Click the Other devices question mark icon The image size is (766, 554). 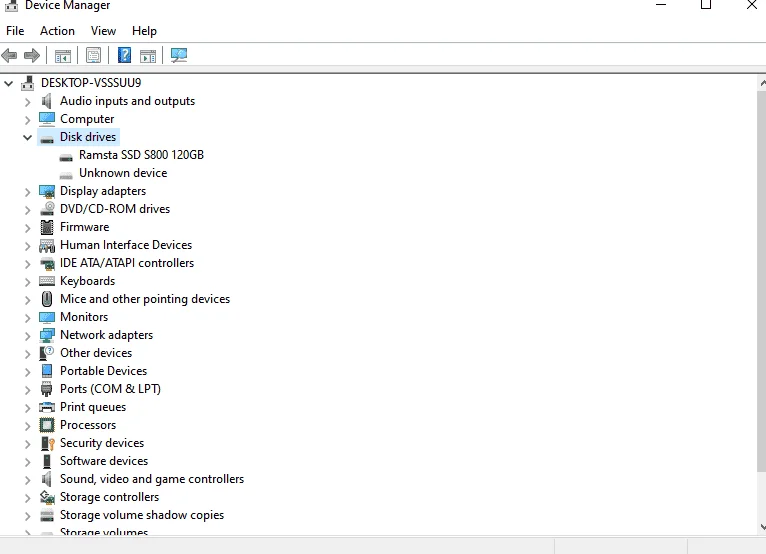[x=47, y=353]
